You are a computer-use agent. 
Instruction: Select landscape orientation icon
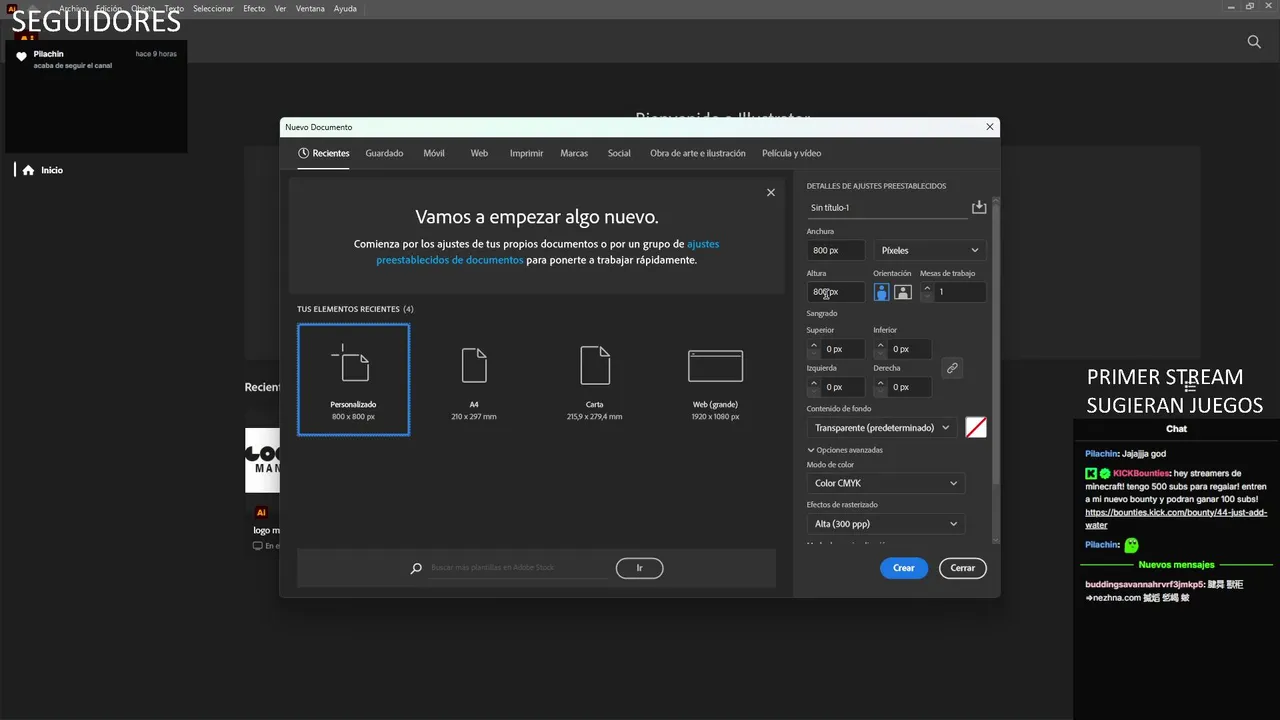(x=903, y=292)
